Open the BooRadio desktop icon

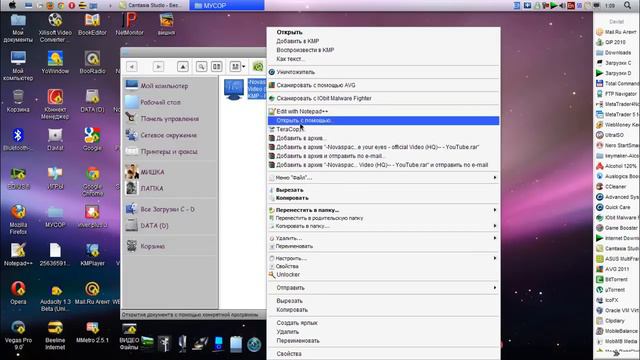92,62
